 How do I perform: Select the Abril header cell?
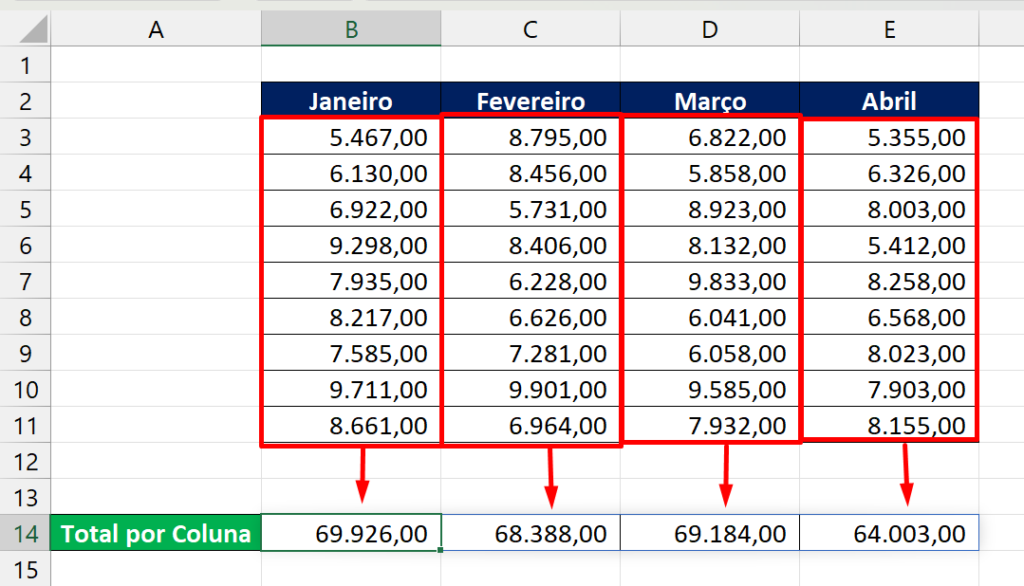pos(888,100)
